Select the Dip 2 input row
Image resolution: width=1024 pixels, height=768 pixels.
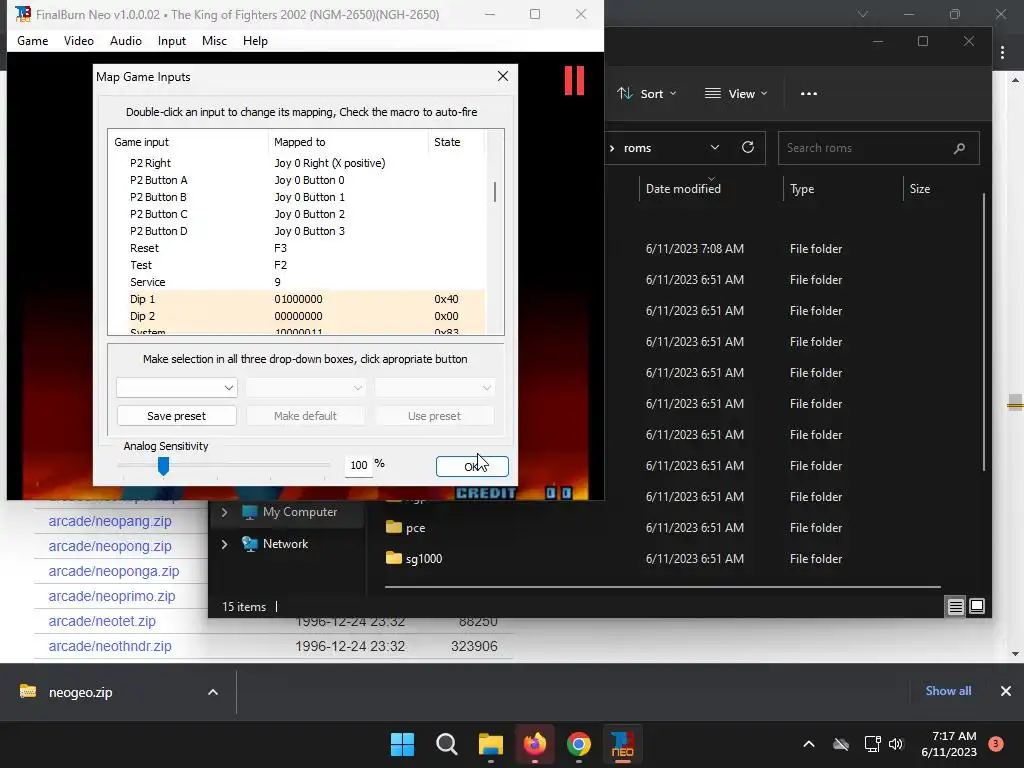click(x=297, y=315)
